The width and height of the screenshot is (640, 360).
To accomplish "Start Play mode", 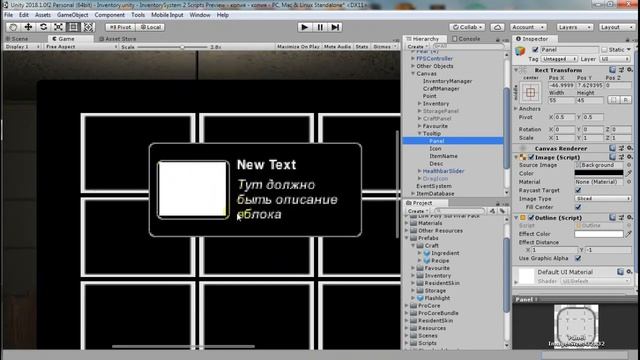I will click(304, 27).
